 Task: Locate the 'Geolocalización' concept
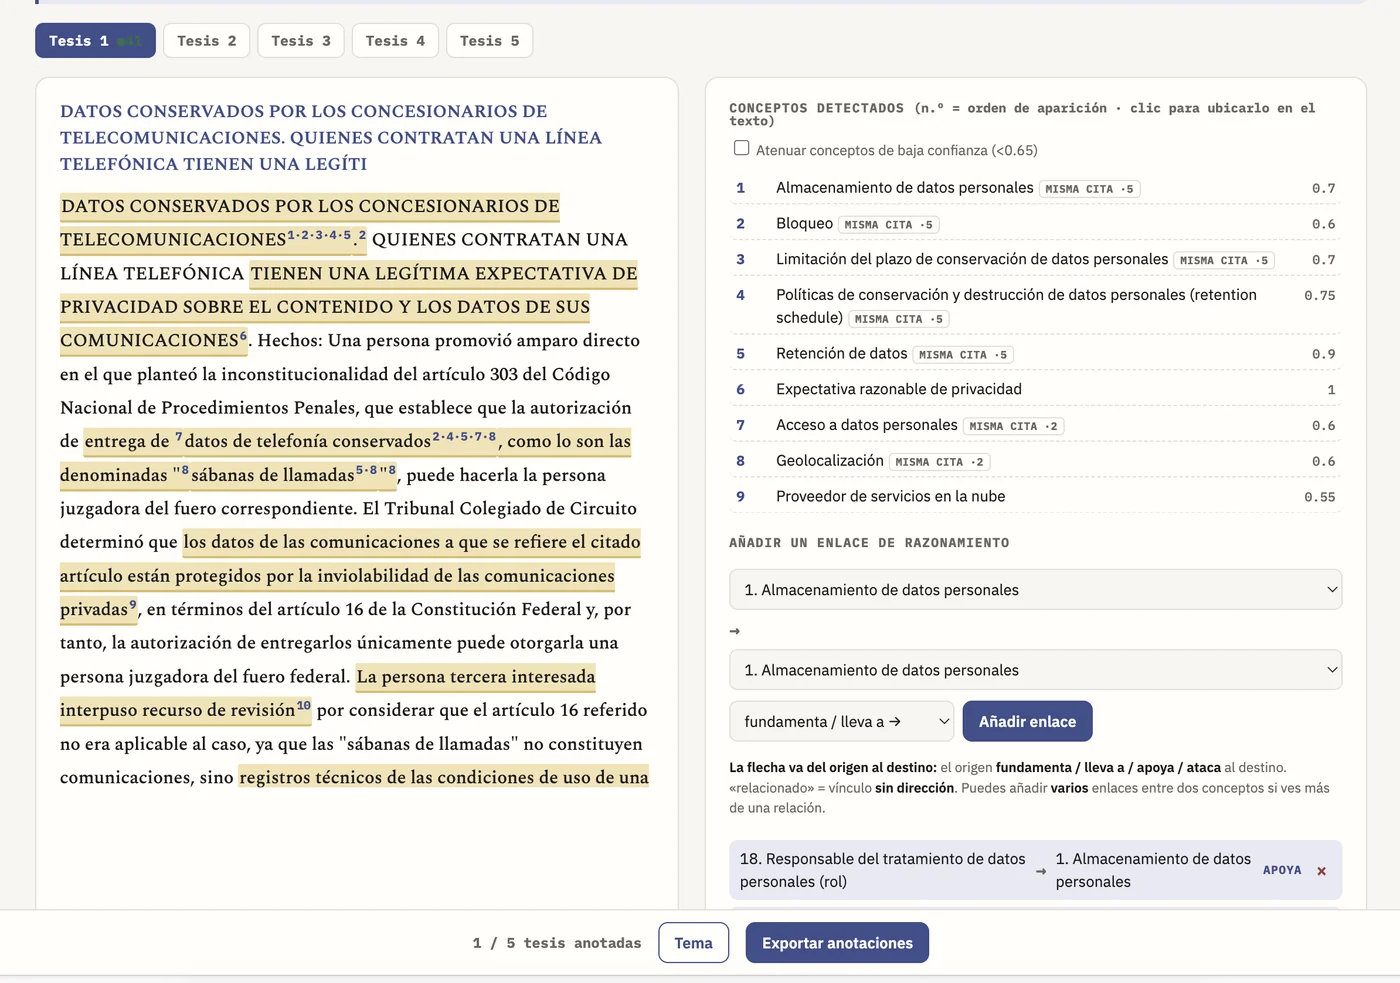point(1035,461)
